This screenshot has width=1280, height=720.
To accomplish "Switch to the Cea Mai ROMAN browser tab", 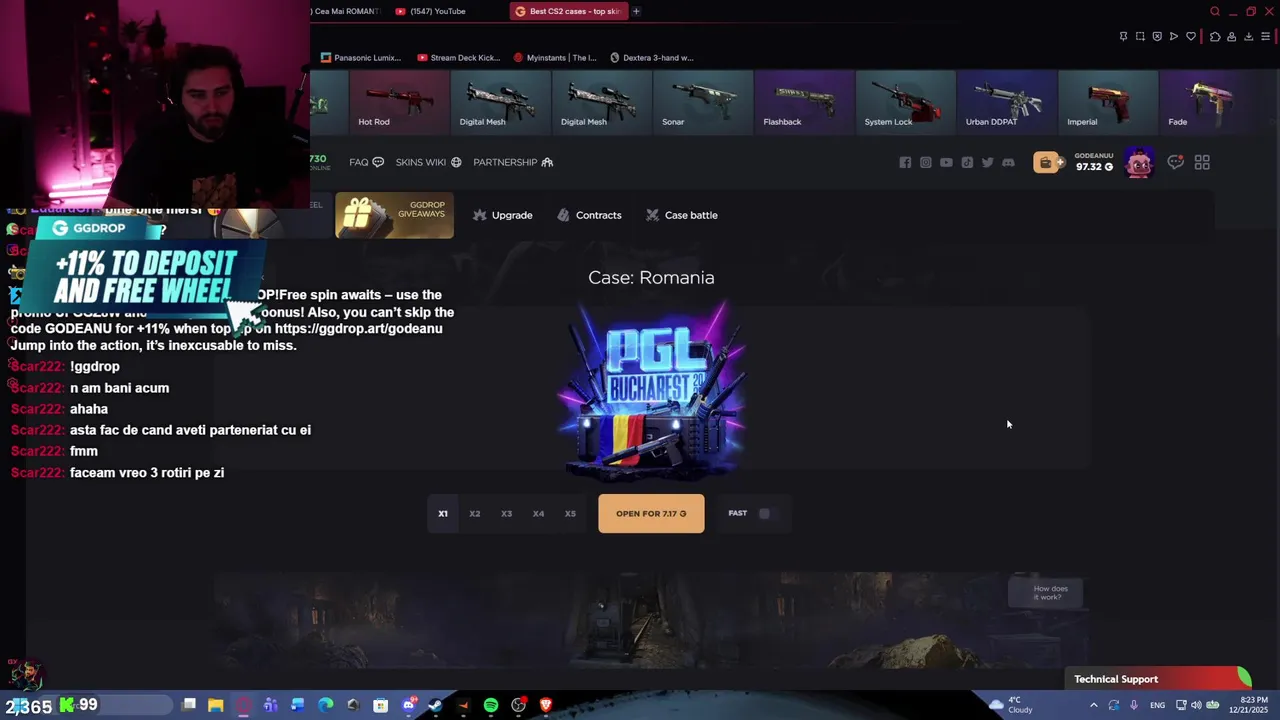I will coord(346,11).
